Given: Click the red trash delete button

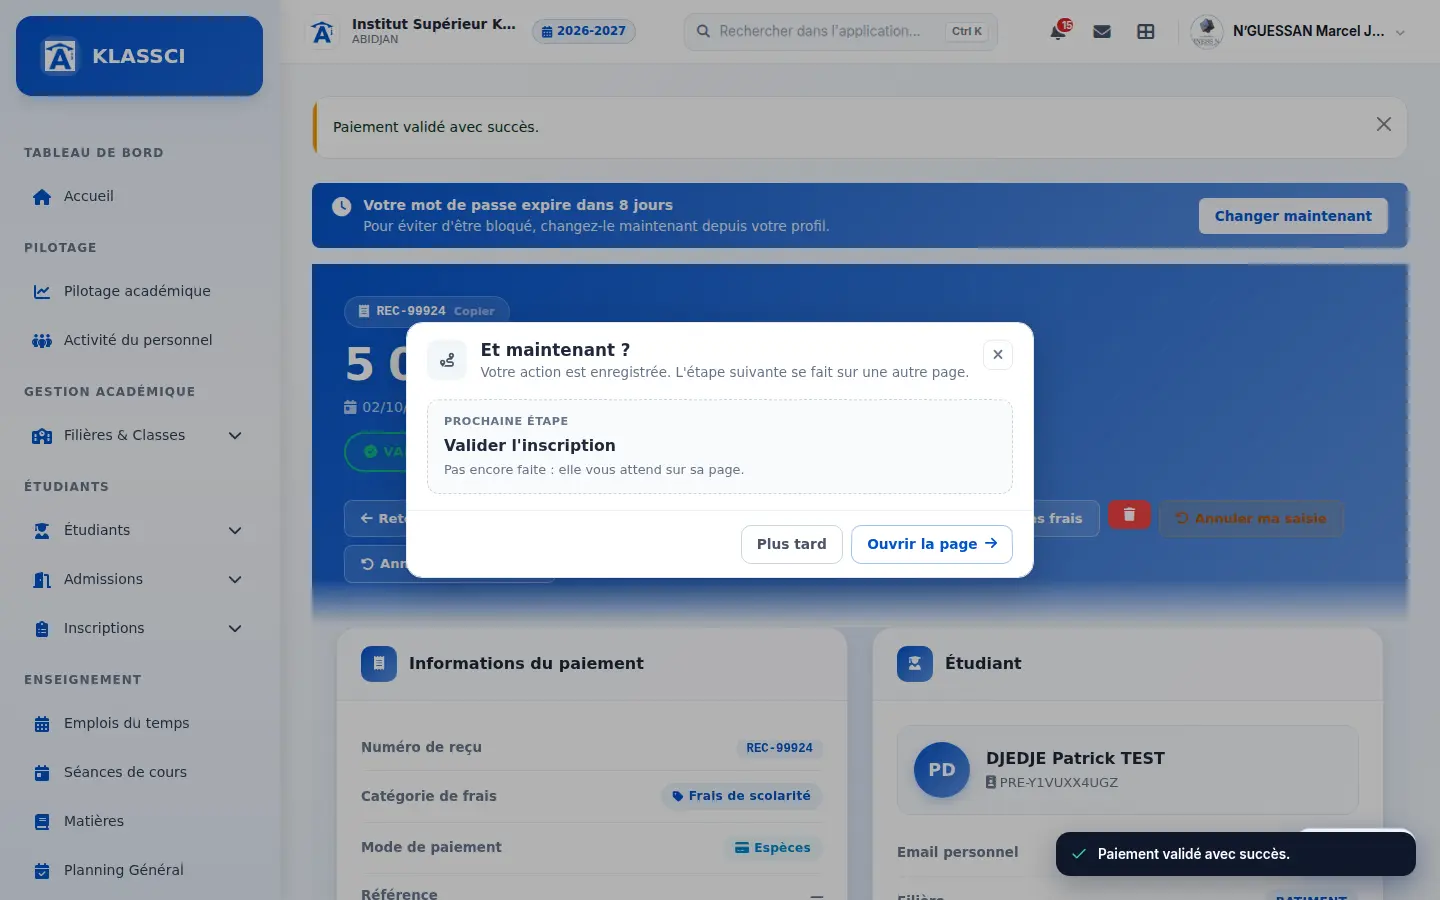Looking at the screenshot, I should pos(1129,515).
